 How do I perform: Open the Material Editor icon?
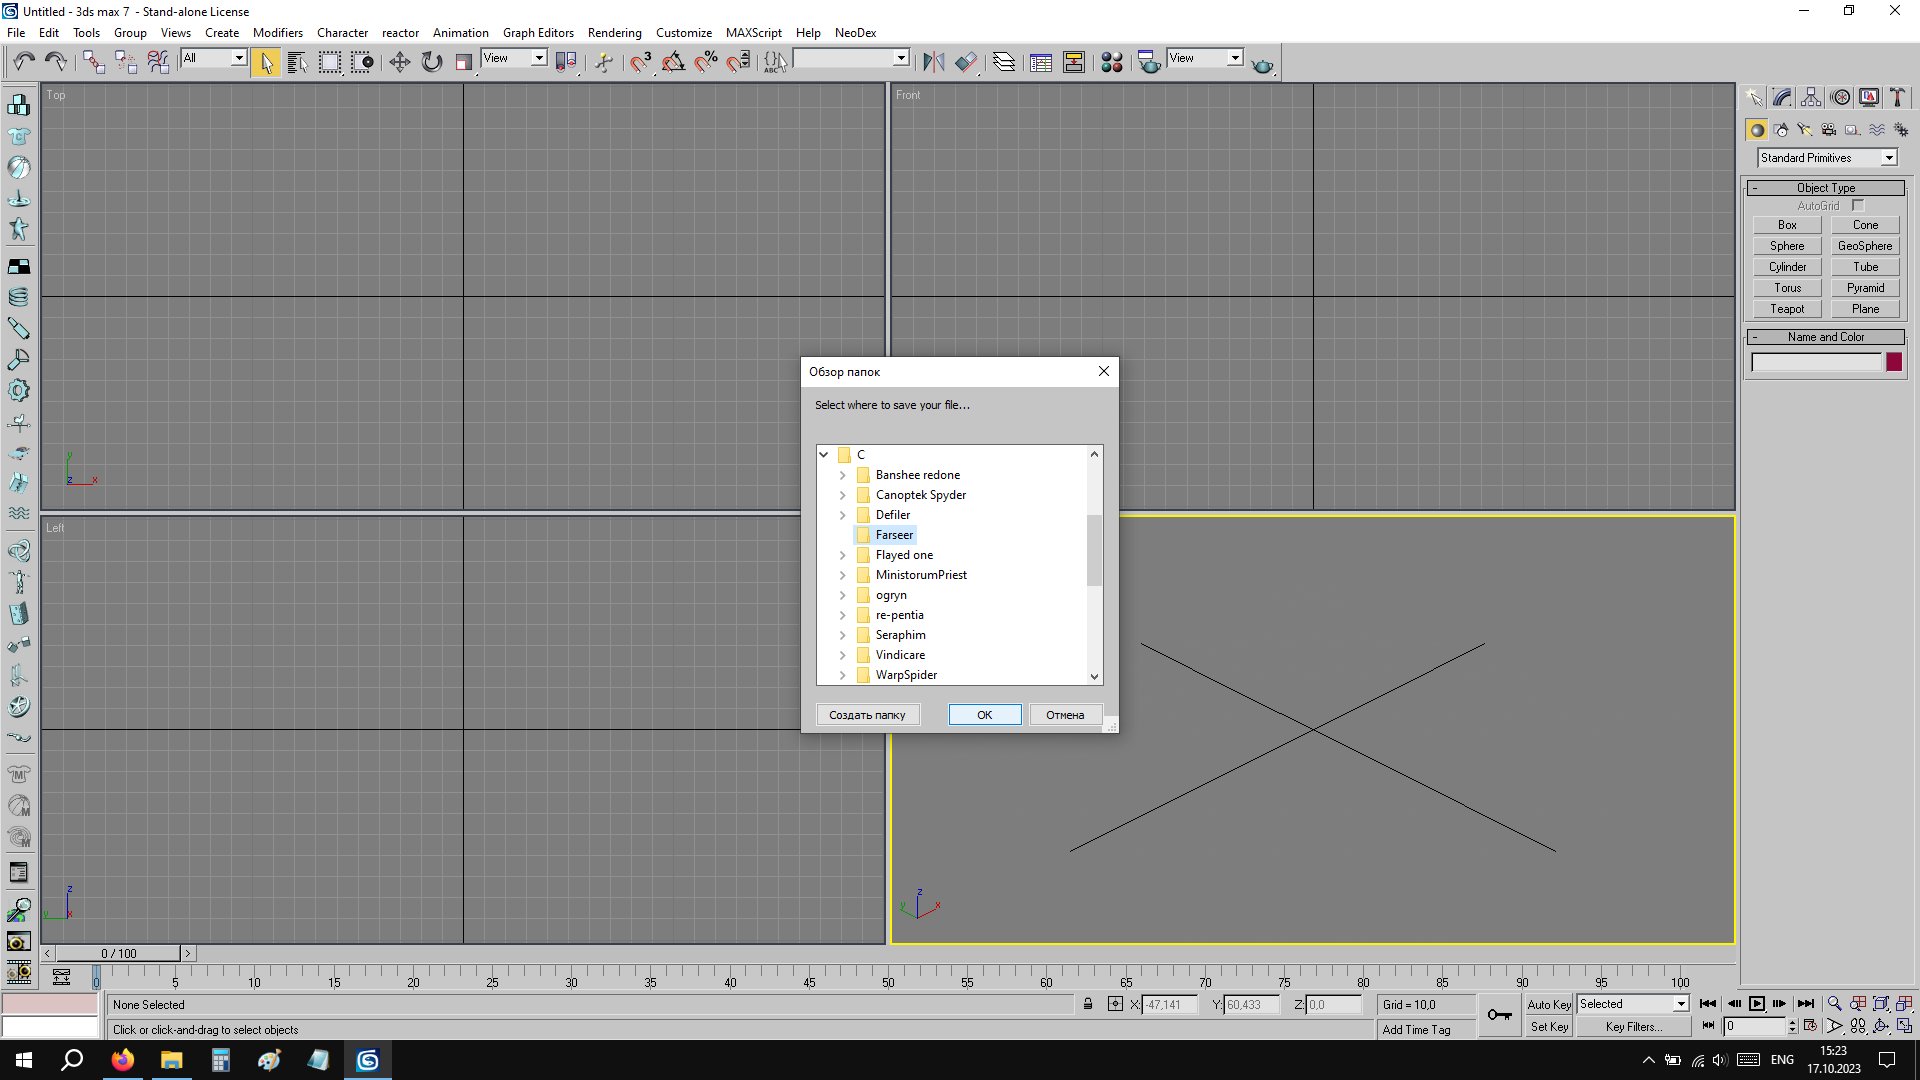(x=1111, y=62)
